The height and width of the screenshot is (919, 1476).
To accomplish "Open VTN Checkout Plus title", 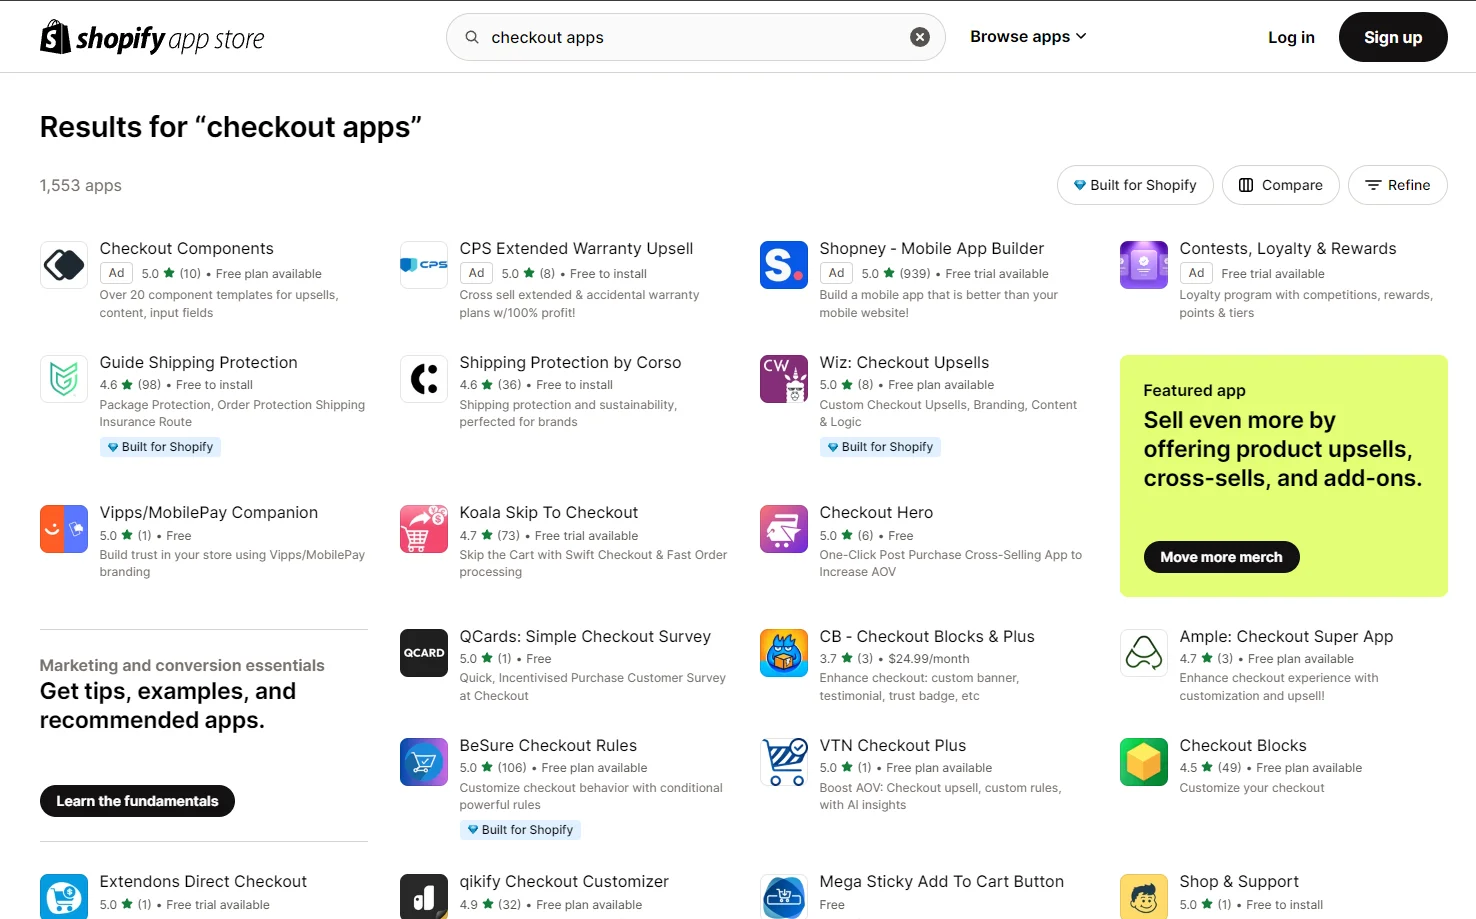I will pos(893,745).
